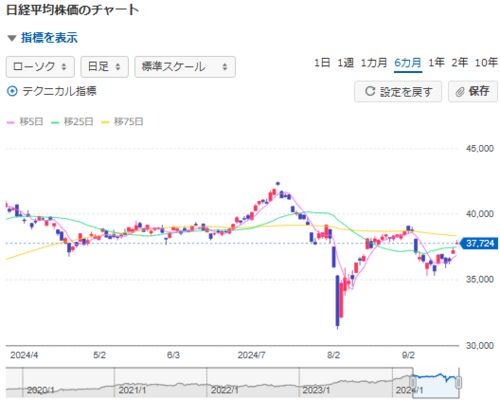Image resolution: width=500 pixels, height=400 pixels.
Task: Select the 1カ月 range tab
Action: [x=374, y=63]
